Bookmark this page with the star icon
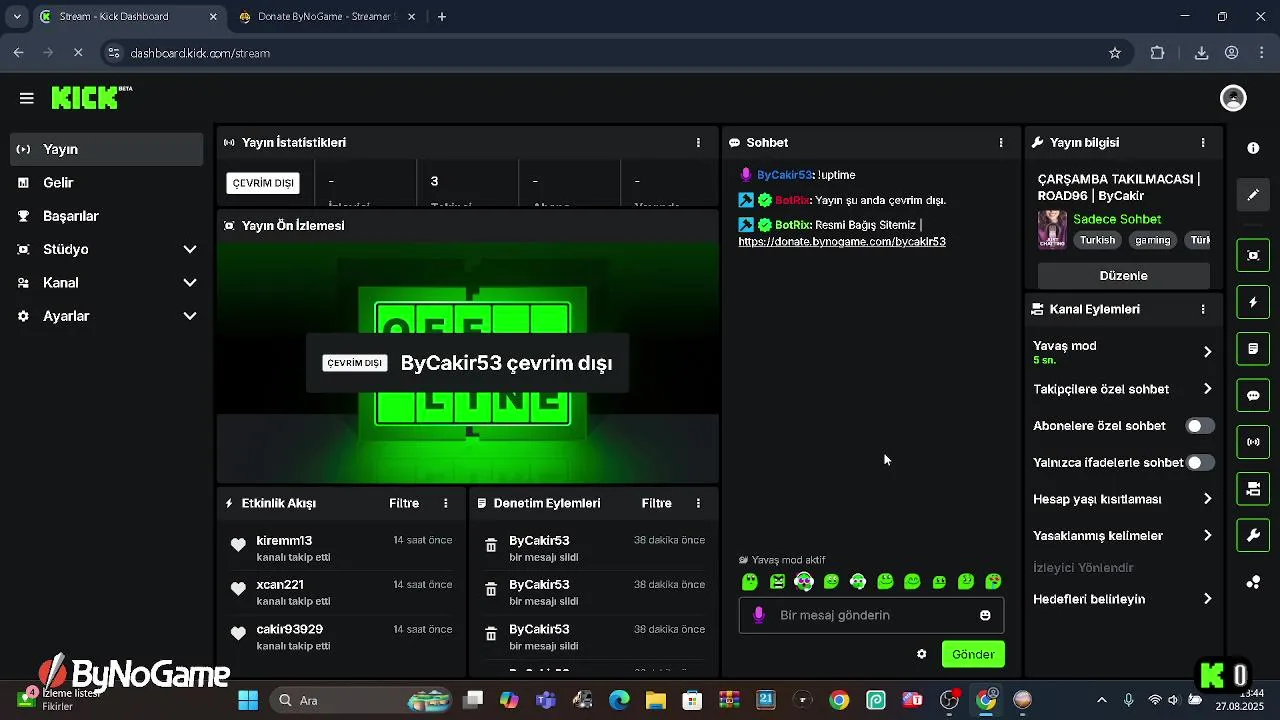The image size is (1280, 720). [x=1115, y=53]
